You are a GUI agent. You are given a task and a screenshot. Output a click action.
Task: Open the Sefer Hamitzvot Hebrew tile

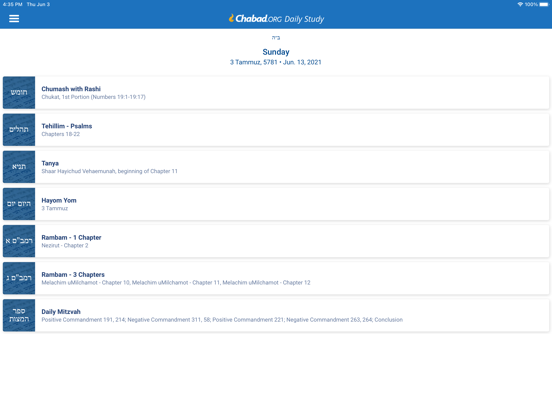coord(19,315)
